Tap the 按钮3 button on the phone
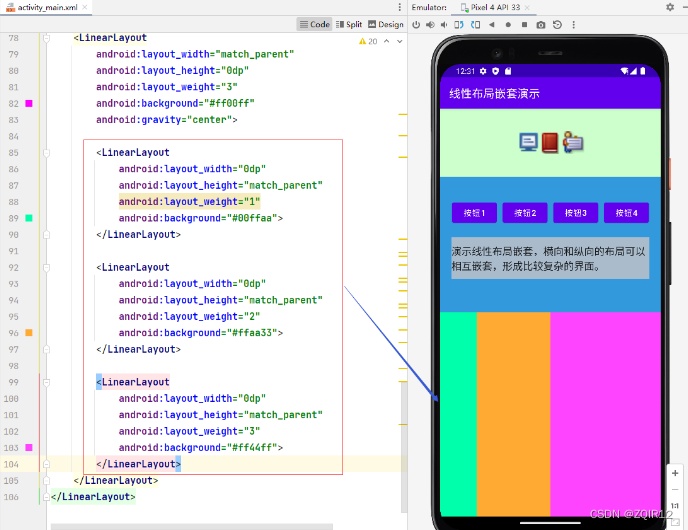Image resolution: width=688 pixels, height=530 pixels. (x=575, y=213)
